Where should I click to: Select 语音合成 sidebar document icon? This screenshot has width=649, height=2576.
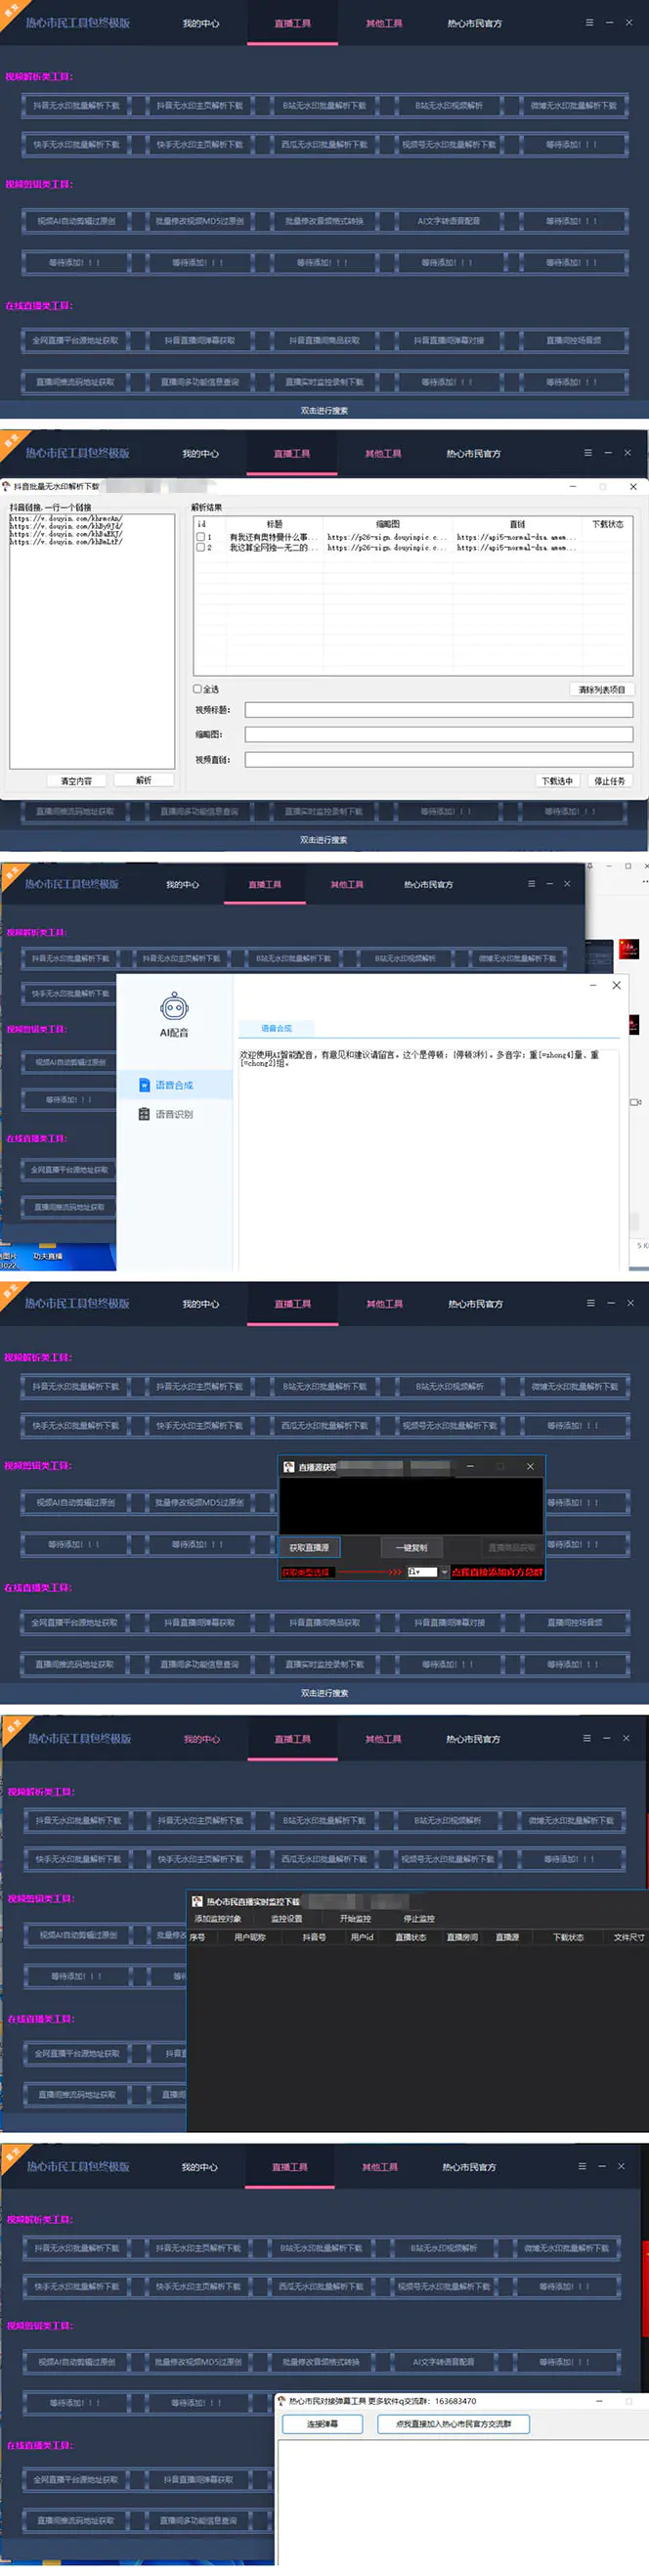pyautogui.click(x=144, y=1085)
